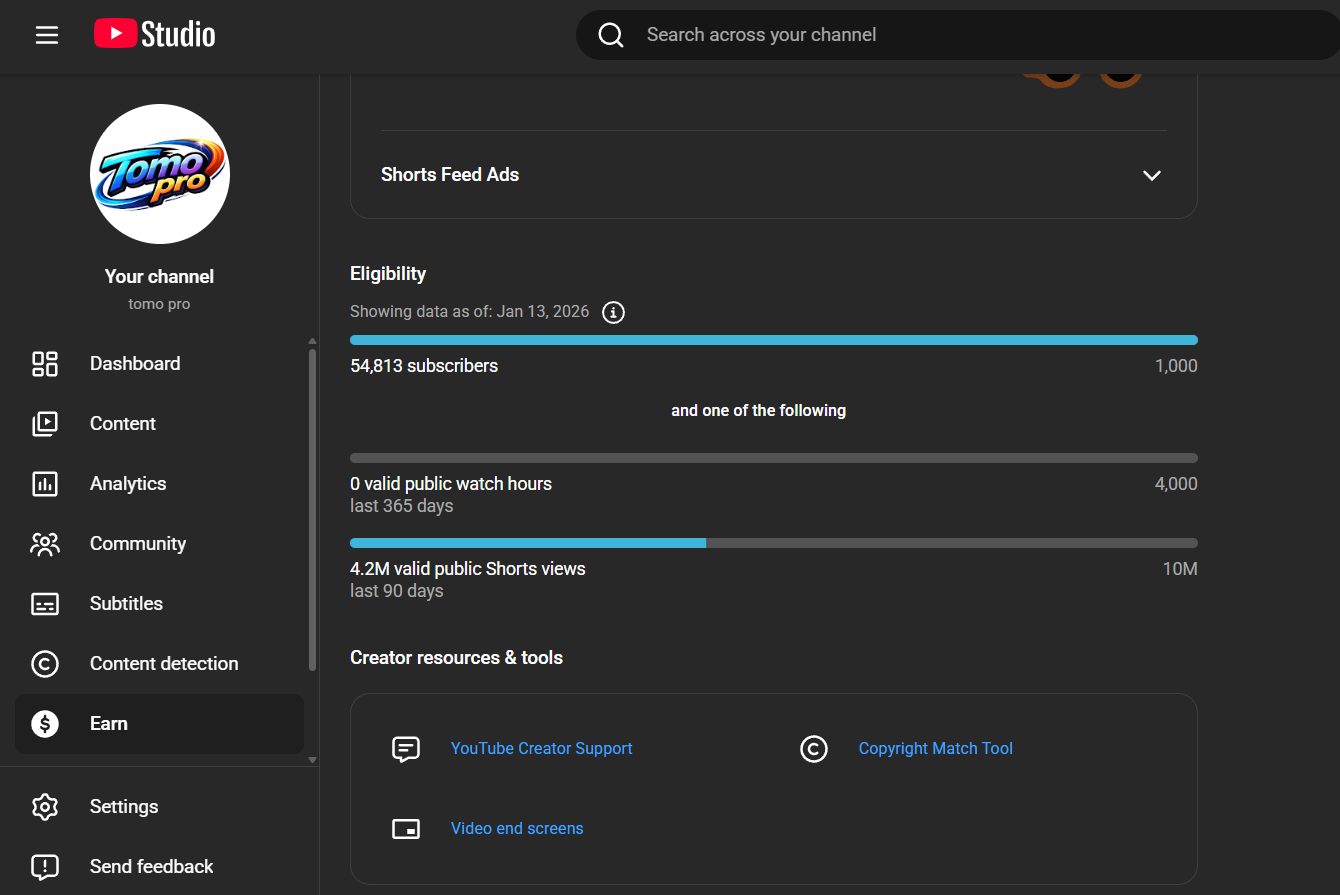Click the Shorts views progress bar

click(773, 543)
